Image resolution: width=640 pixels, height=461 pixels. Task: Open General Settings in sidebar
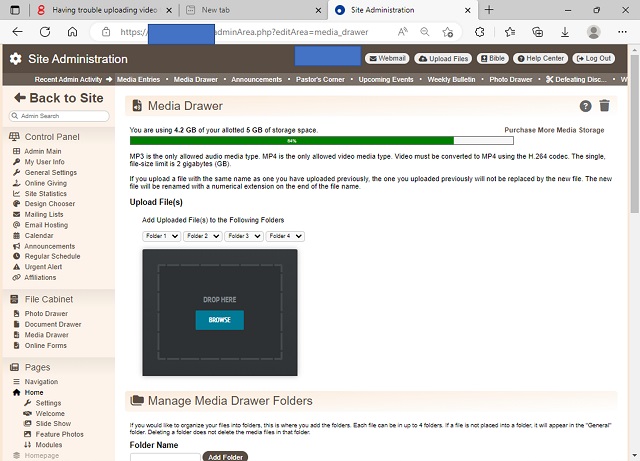(51, 172)
